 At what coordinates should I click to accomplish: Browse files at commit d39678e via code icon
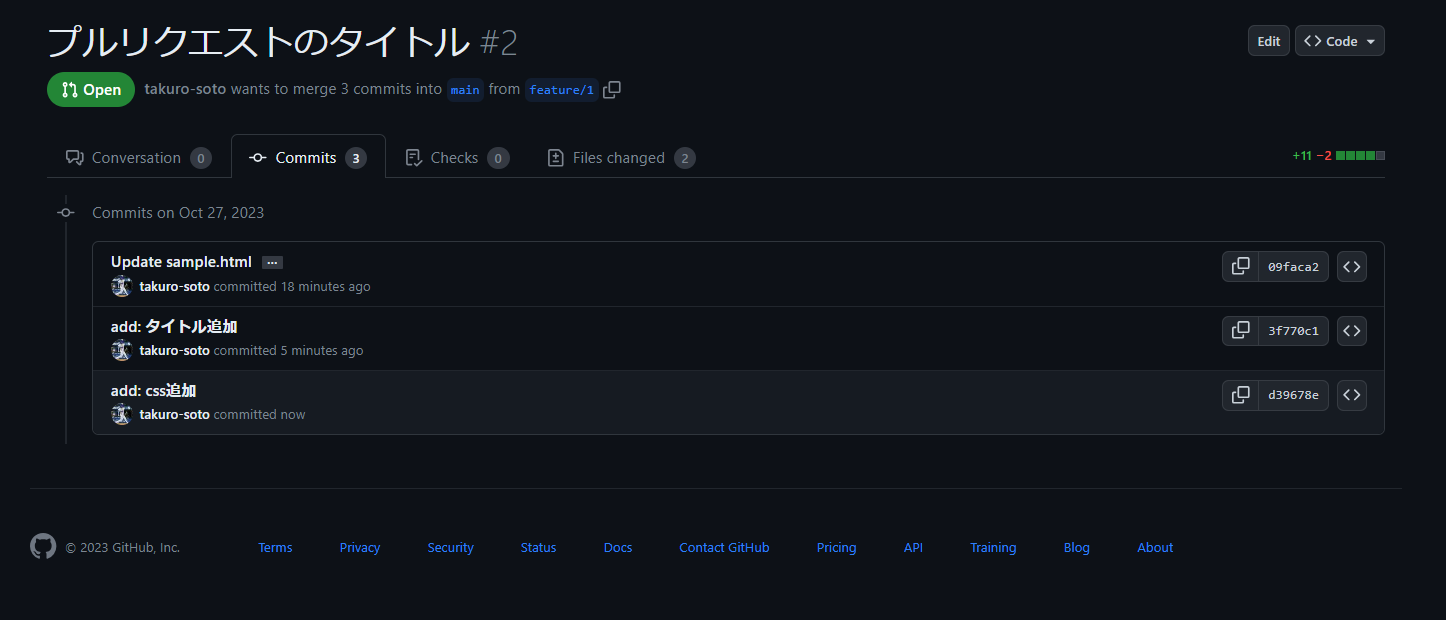[1351, 394]
